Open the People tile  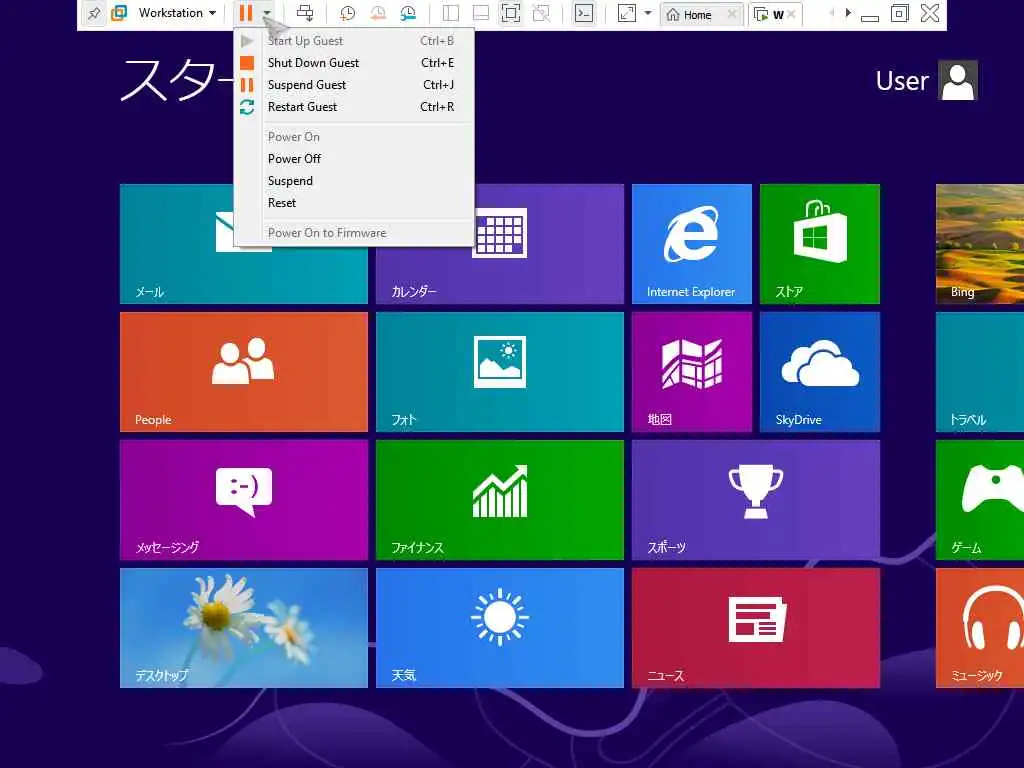(244, 372)
